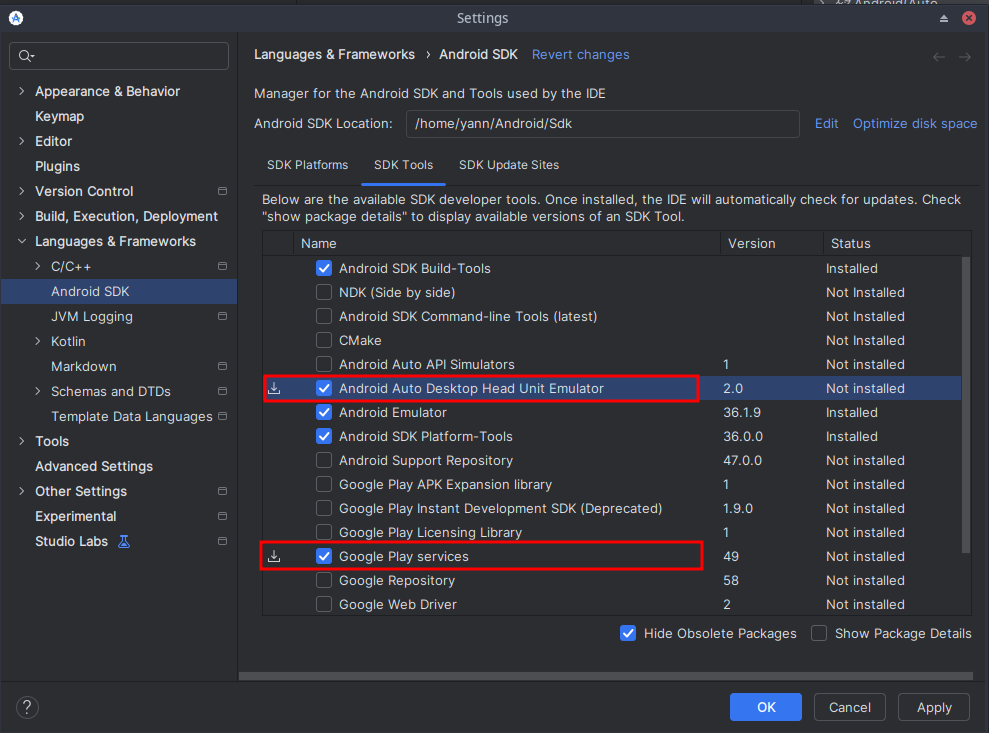Viewport: 989px width, 733px height.
Task: Expand the Kotlin settings node
Action: click(38, 341)
